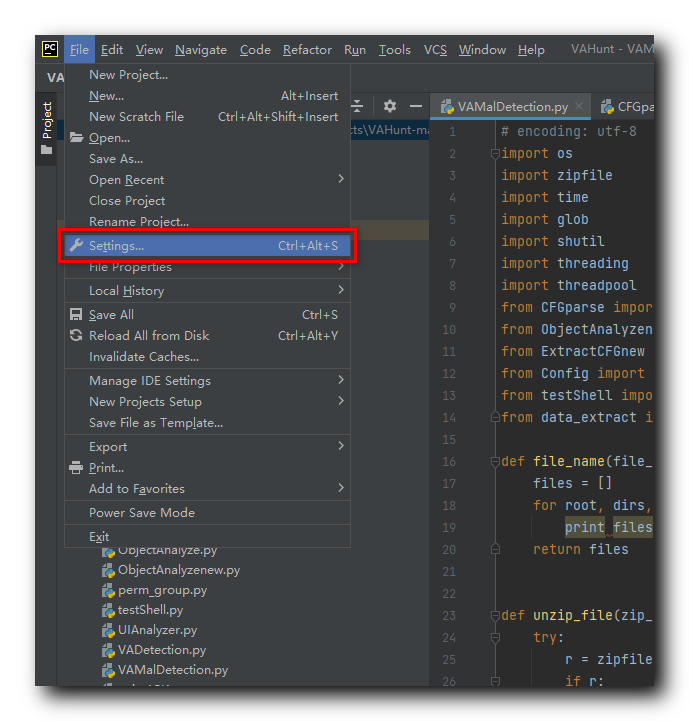Click the 'print files' highlighted statement
This screenshot has width=689, height=721.
608,527
